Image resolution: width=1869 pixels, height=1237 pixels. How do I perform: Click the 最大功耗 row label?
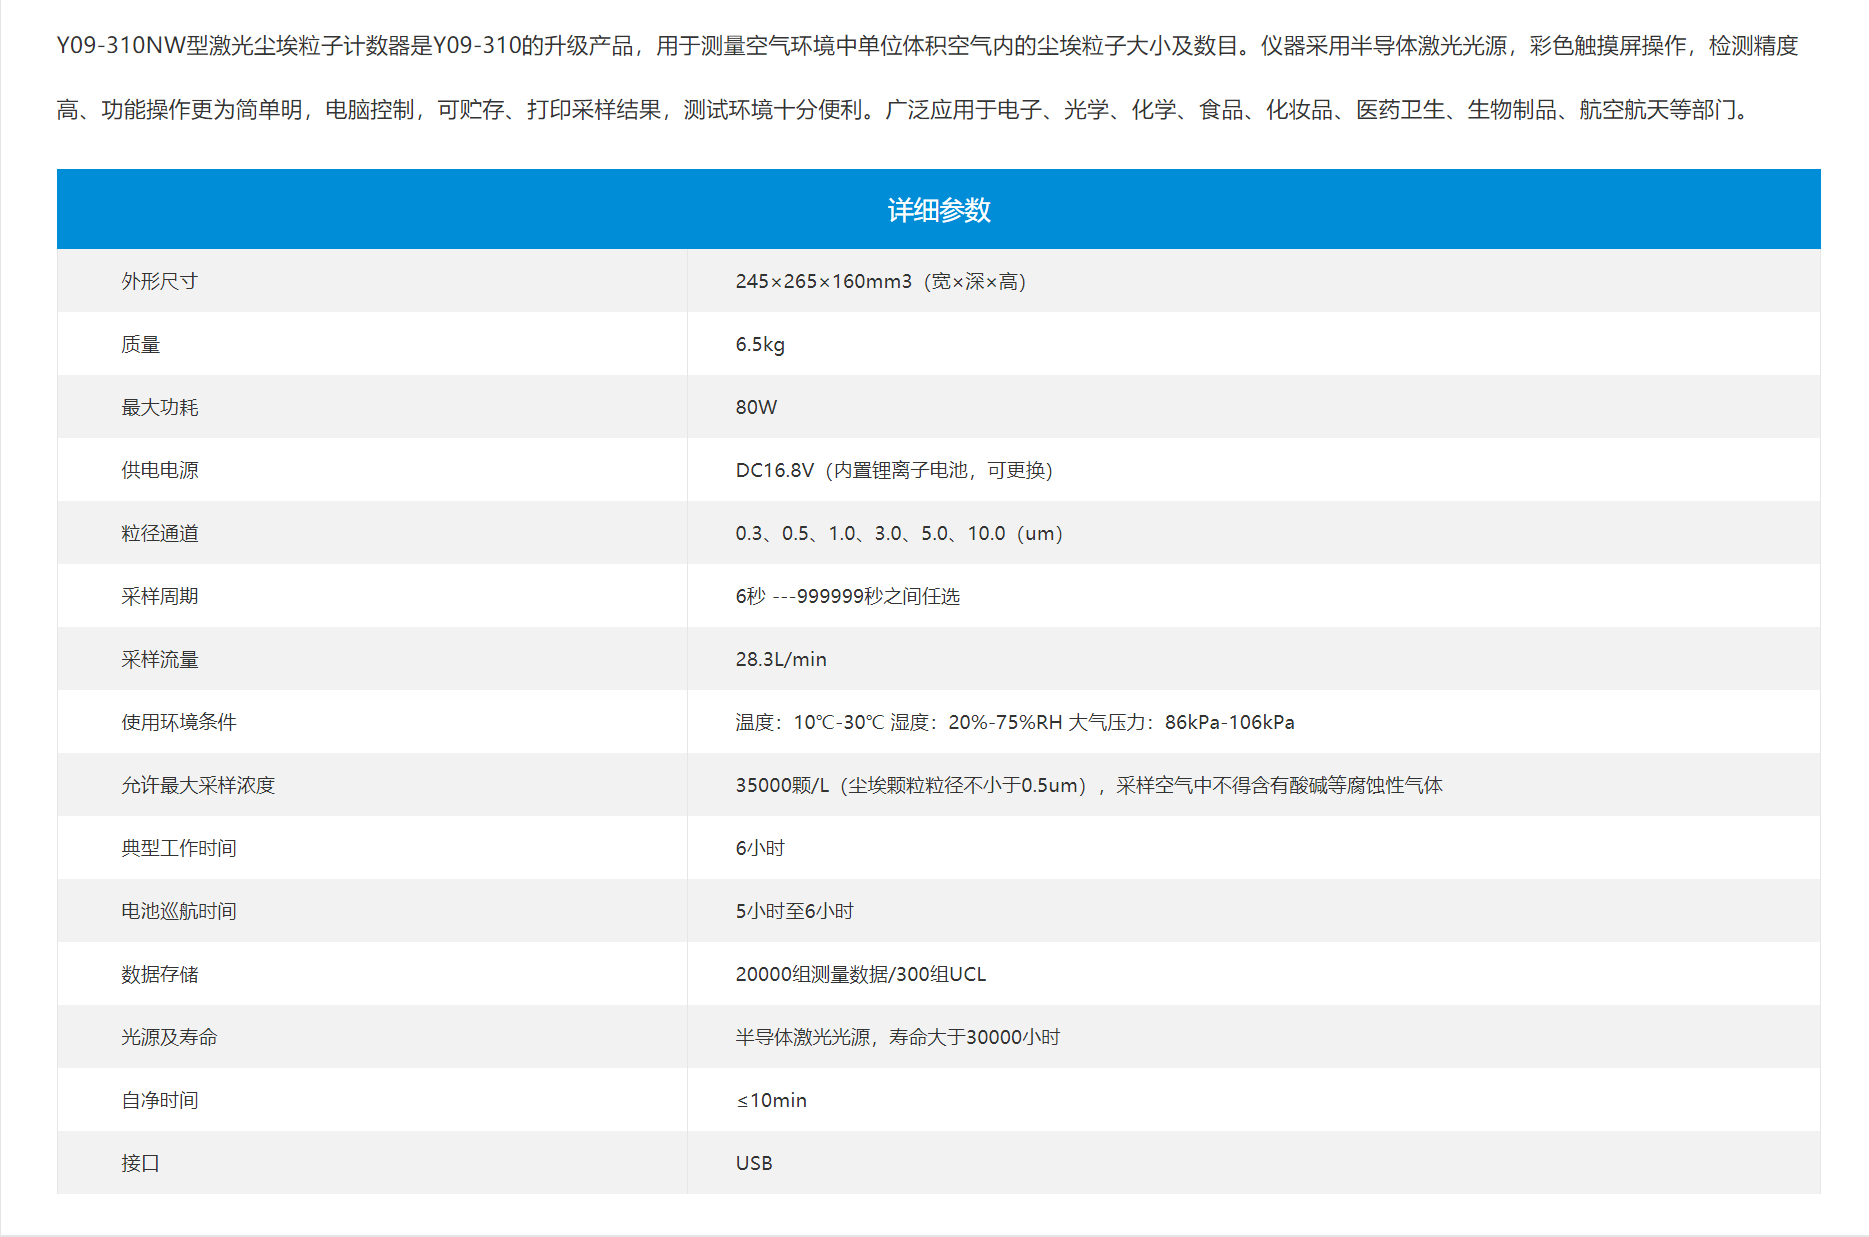(159, 407)
